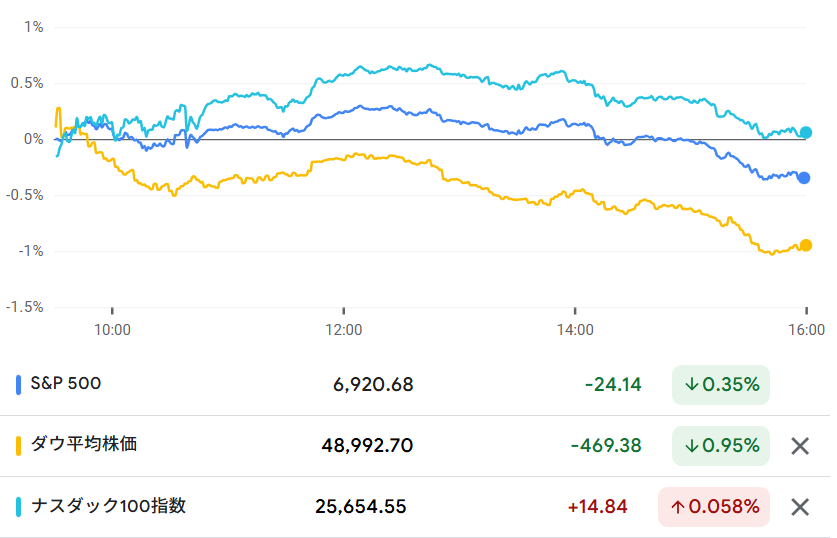Screen dimensions: 837x538
Task: Click the S&P 500 end-of-day chart dot
Action: [x=804, y=178]
